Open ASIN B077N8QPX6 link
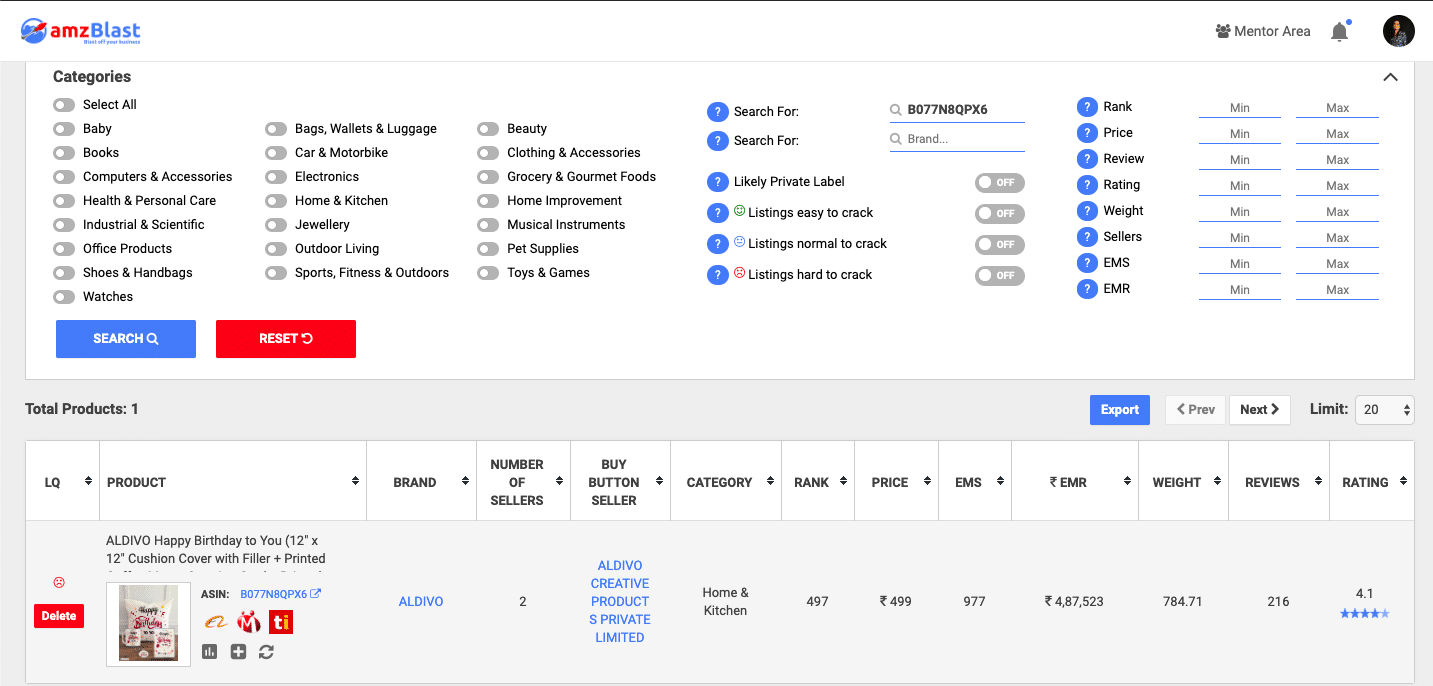The height and width of the screenshot is (686, 1433). pos(280,594)
